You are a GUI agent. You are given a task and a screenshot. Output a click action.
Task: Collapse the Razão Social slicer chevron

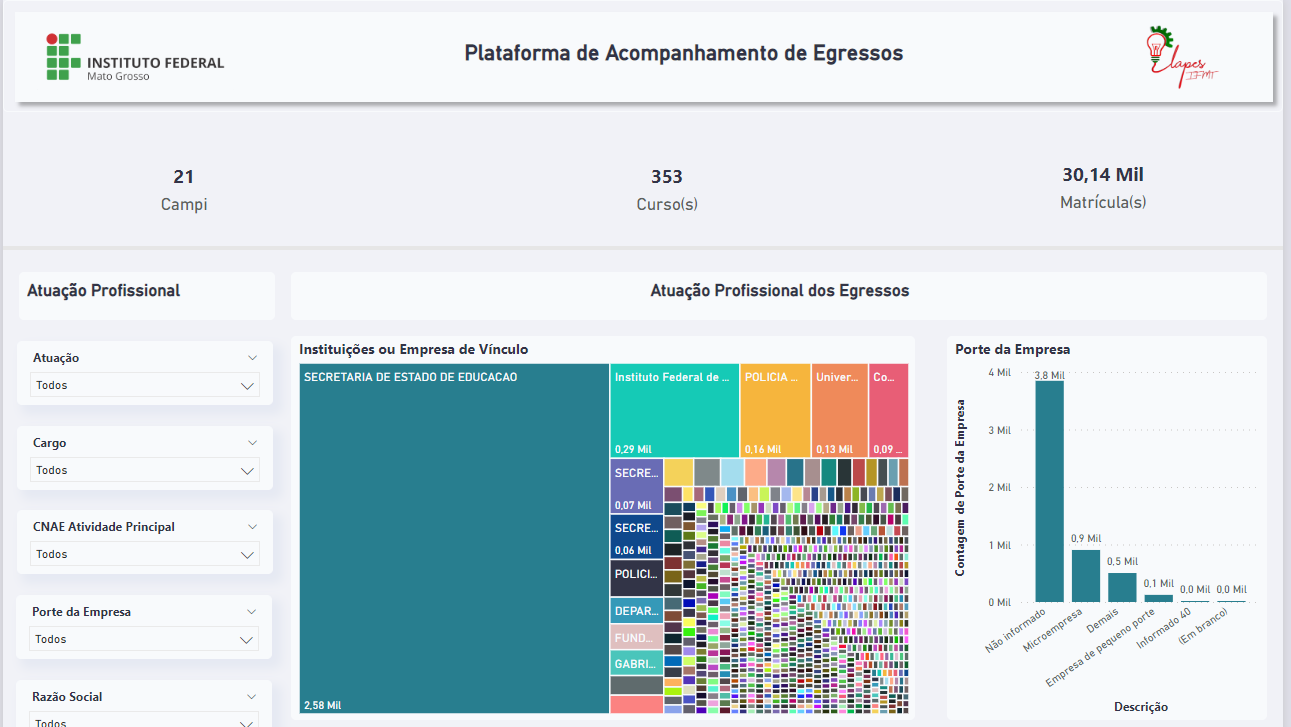(253, 697)
